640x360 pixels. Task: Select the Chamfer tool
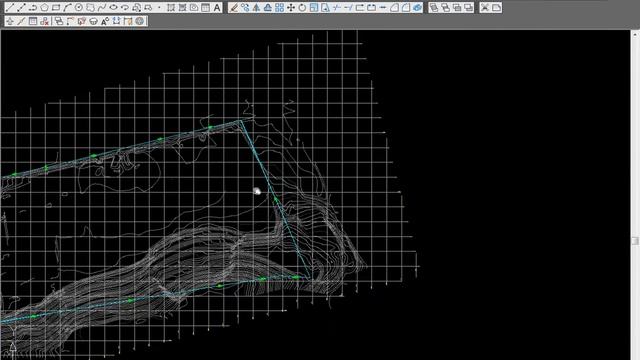tap(394, 8)
